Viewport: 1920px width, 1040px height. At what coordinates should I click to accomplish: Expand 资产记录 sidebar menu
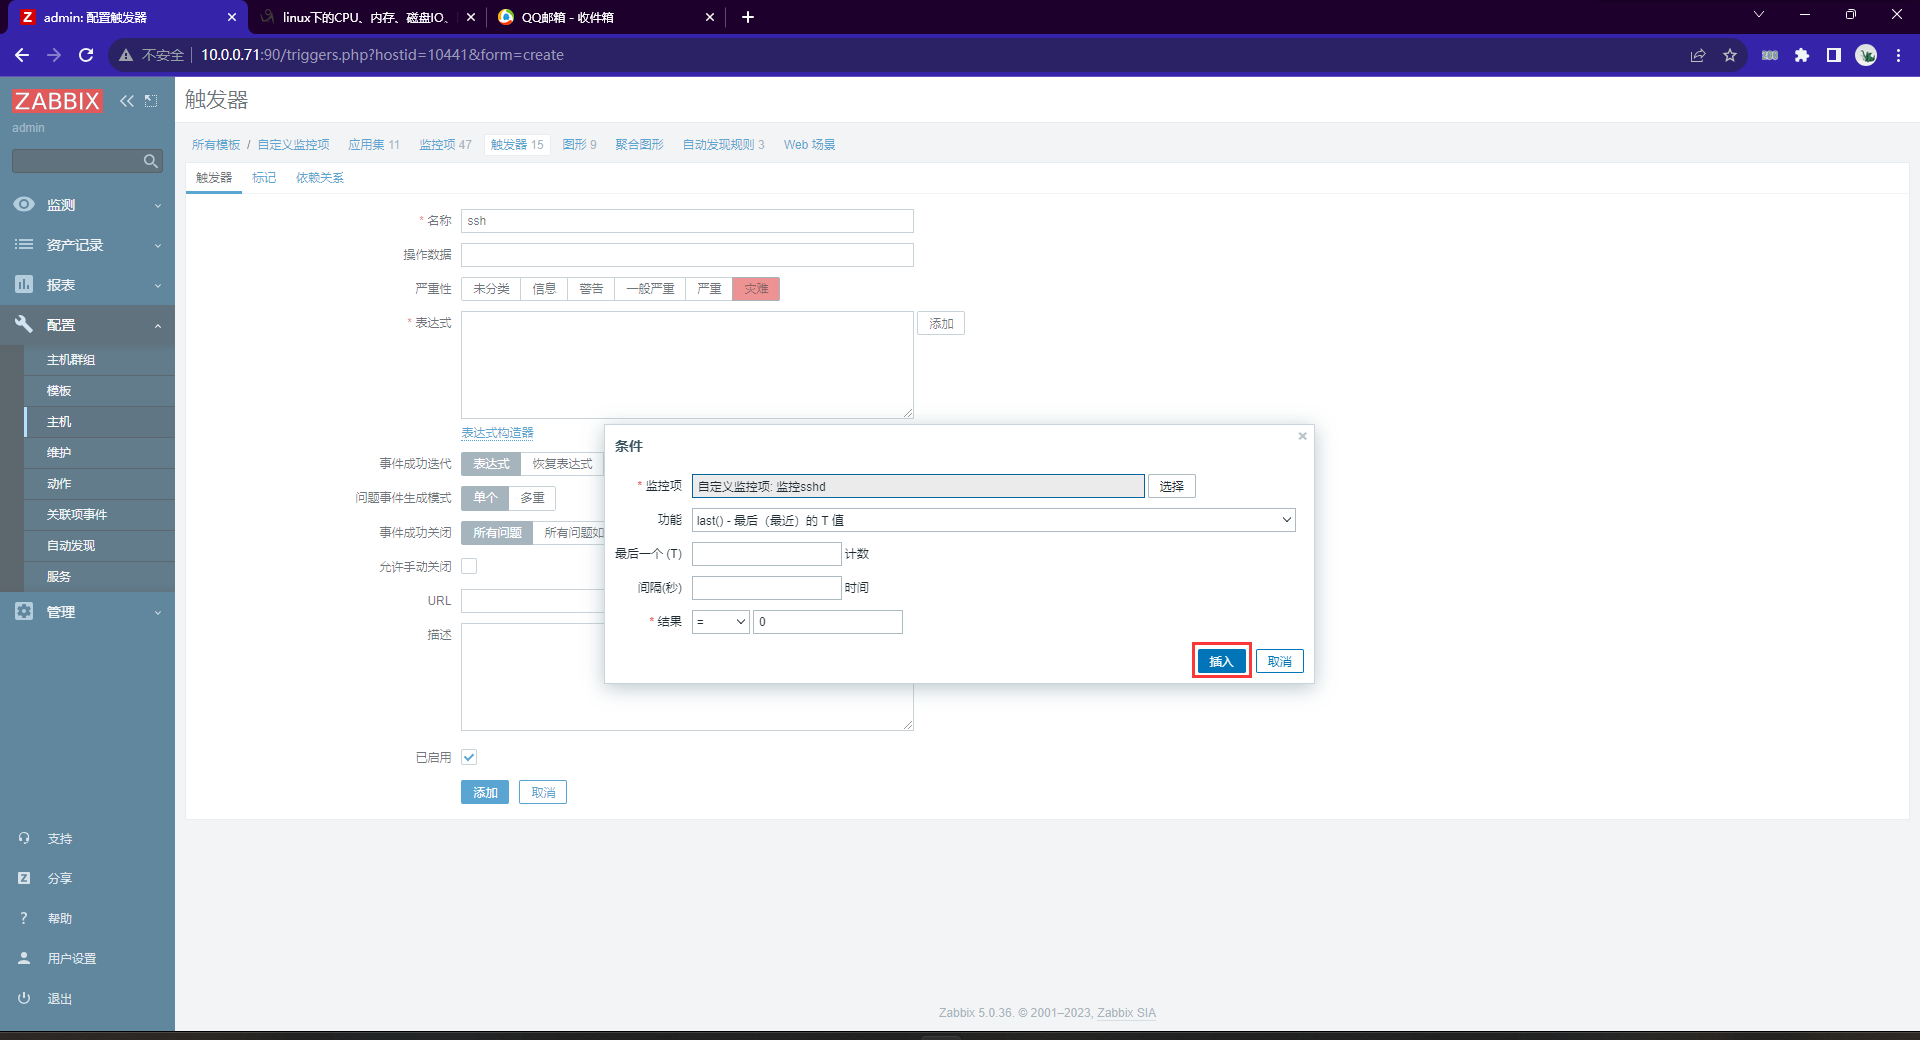[x=87, y=245]
